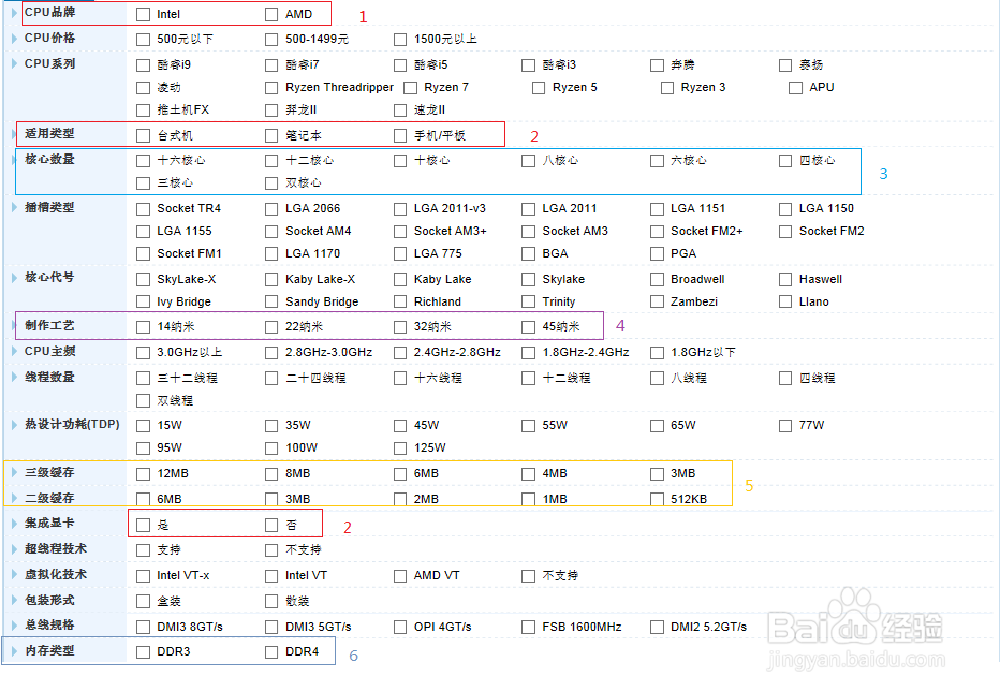The height and width of the screenshot is (694, 1000).
Task: Click the Socket TR4 label
Action: coord(189,209)
